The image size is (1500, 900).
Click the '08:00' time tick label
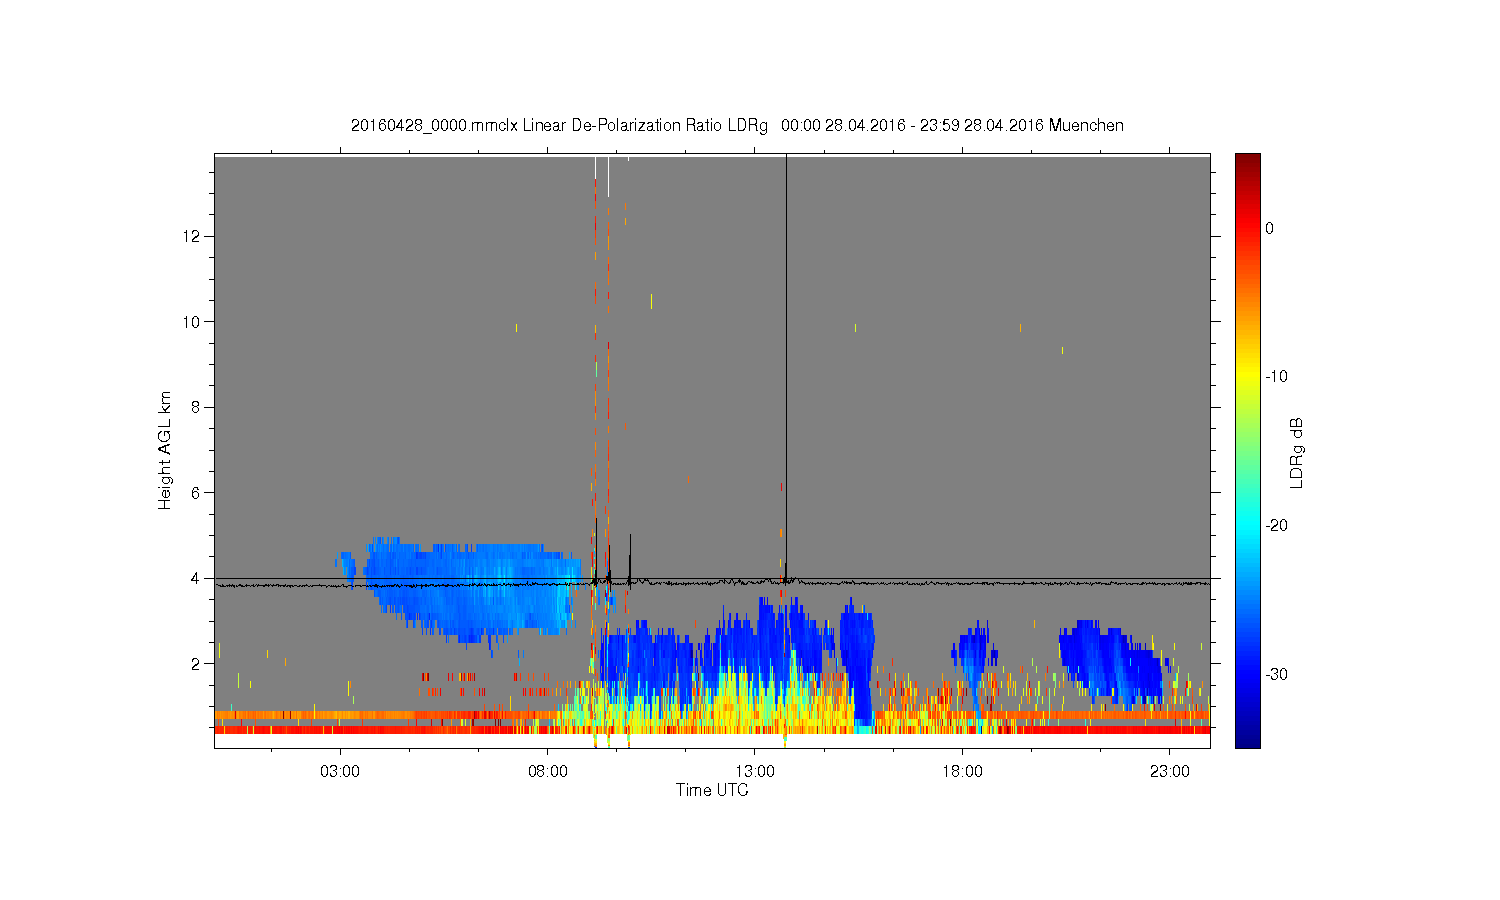click(x=548, y=772)
